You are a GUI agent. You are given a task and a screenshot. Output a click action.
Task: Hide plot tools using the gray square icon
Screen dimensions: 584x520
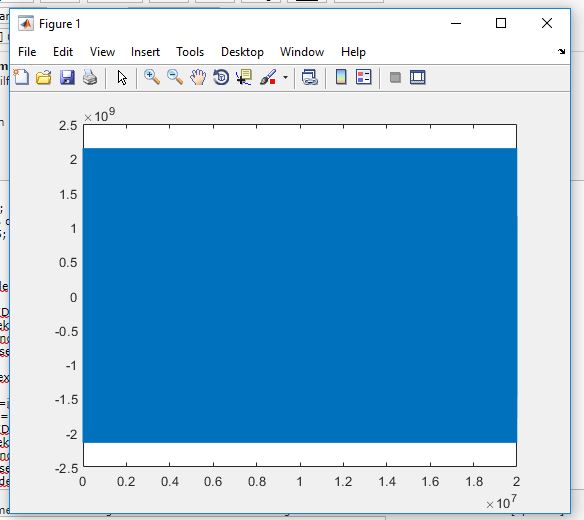(395, 77)
